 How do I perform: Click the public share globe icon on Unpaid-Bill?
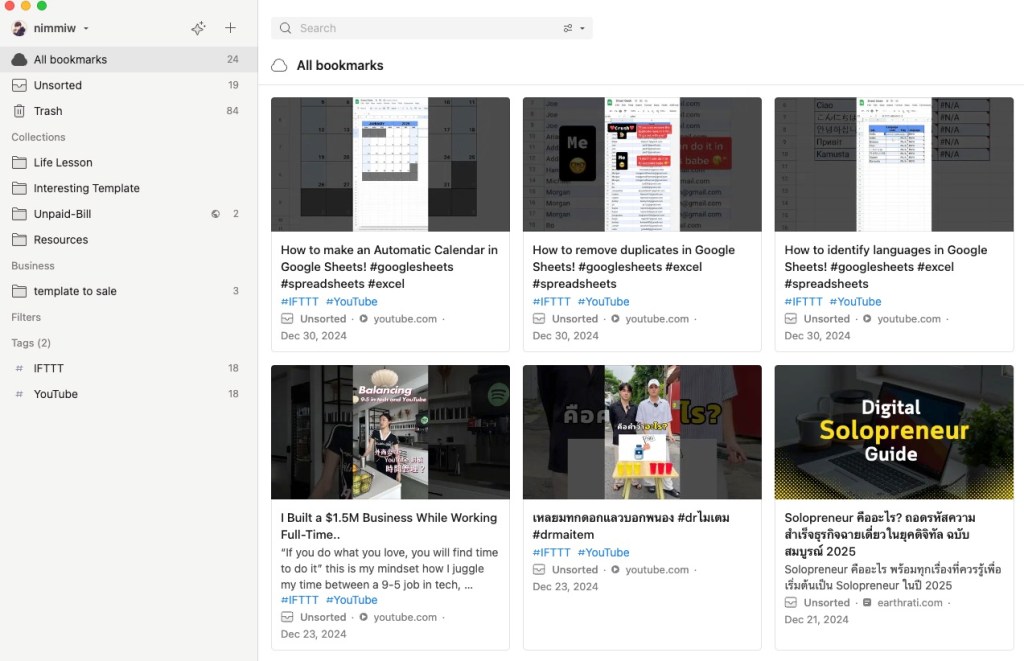[216, 214]
